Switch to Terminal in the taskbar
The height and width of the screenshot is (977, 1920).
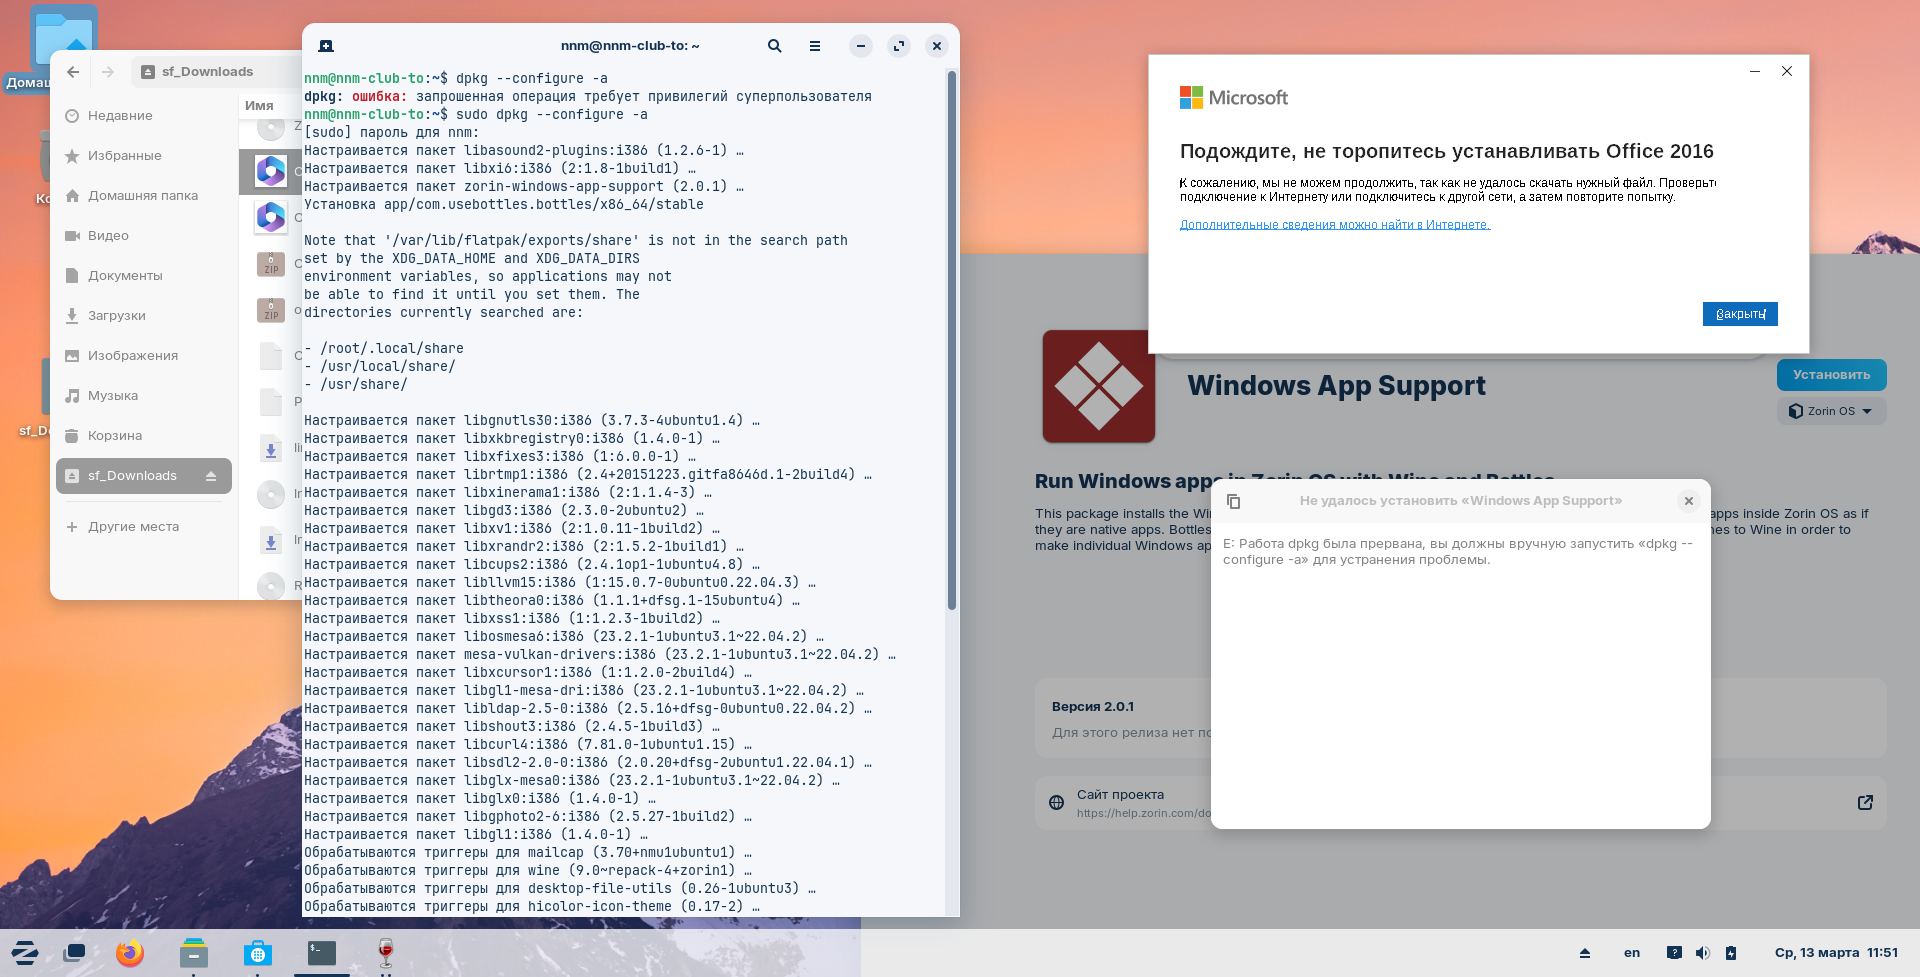(322, 953)
